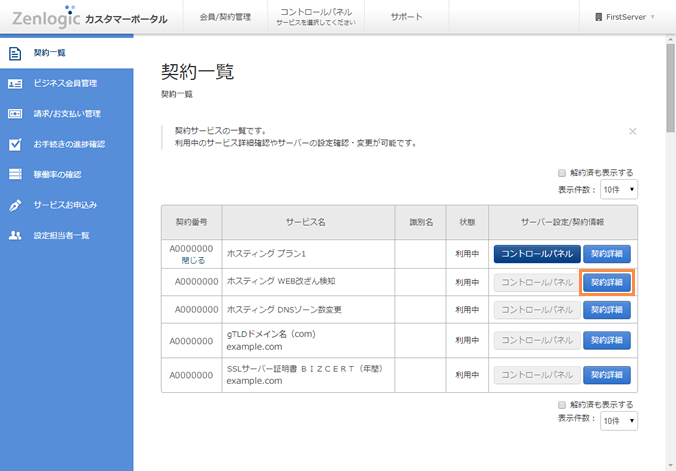Image resolution: width=676 pixels, height=471 pixels.
Task: Open 契約詳細 for WEB改ざん検知 row
Action: (607, 283)
